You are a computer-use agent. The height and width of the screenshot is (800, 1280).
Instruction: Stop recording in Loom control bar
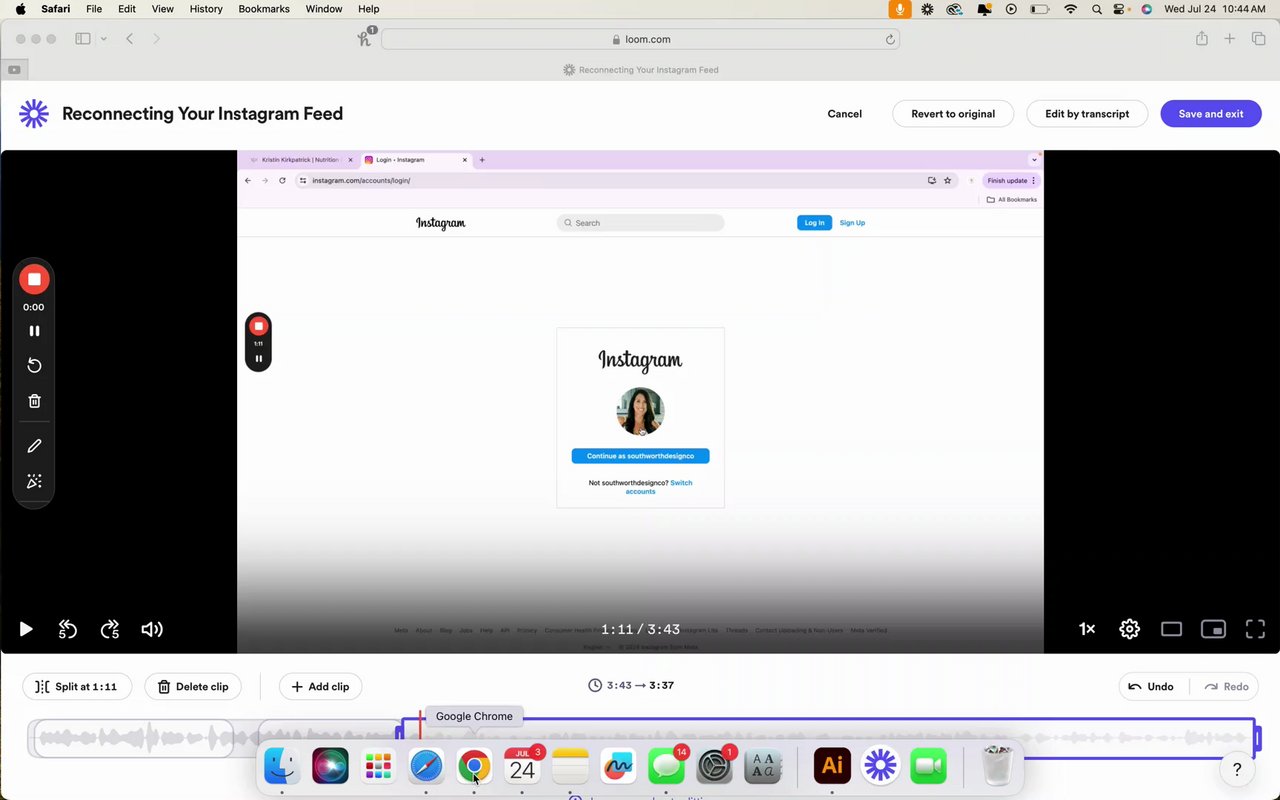pyautogui.click(x=34, y=280)
